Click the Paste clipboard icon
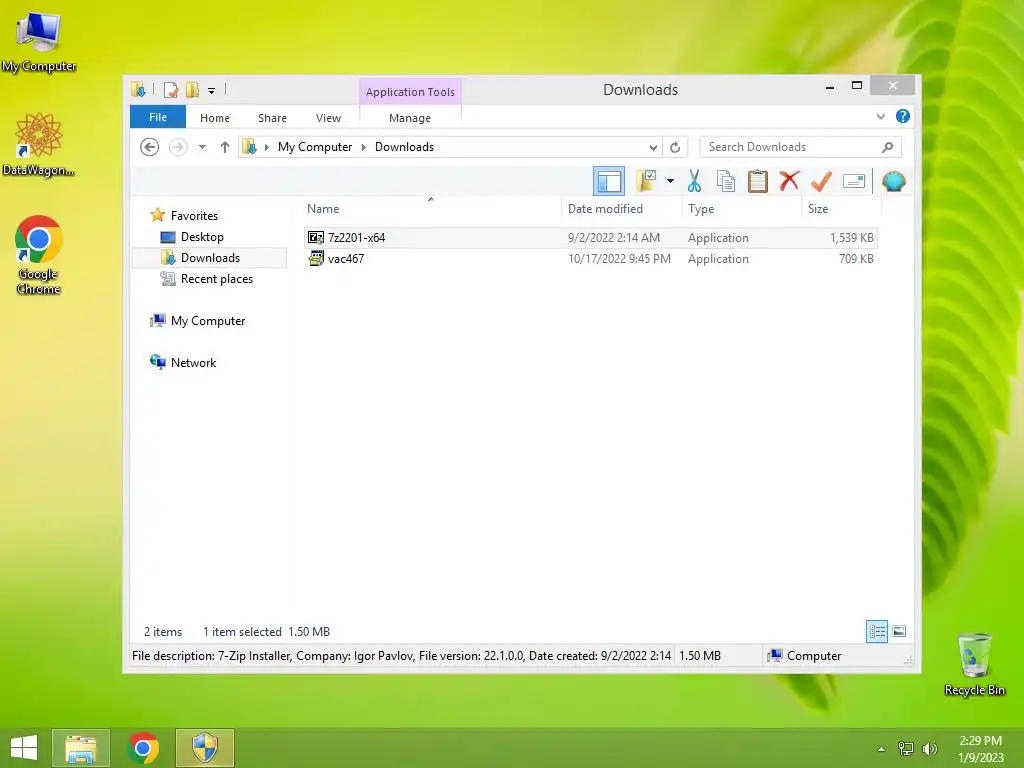The image size is (1024, 768). [758, 181]
